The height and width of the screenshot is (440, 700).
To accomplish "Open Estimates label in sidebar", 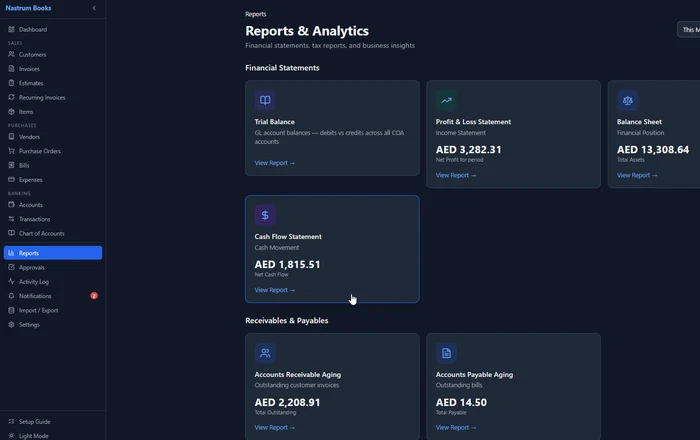I will click(31, 83).
